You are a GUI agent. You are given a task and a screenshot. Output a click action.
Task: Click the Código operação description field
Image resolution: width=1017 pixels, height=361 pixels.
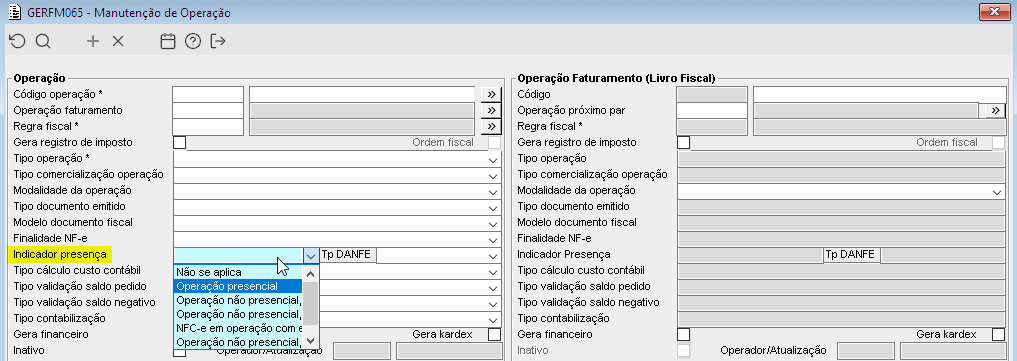[363, 94]
